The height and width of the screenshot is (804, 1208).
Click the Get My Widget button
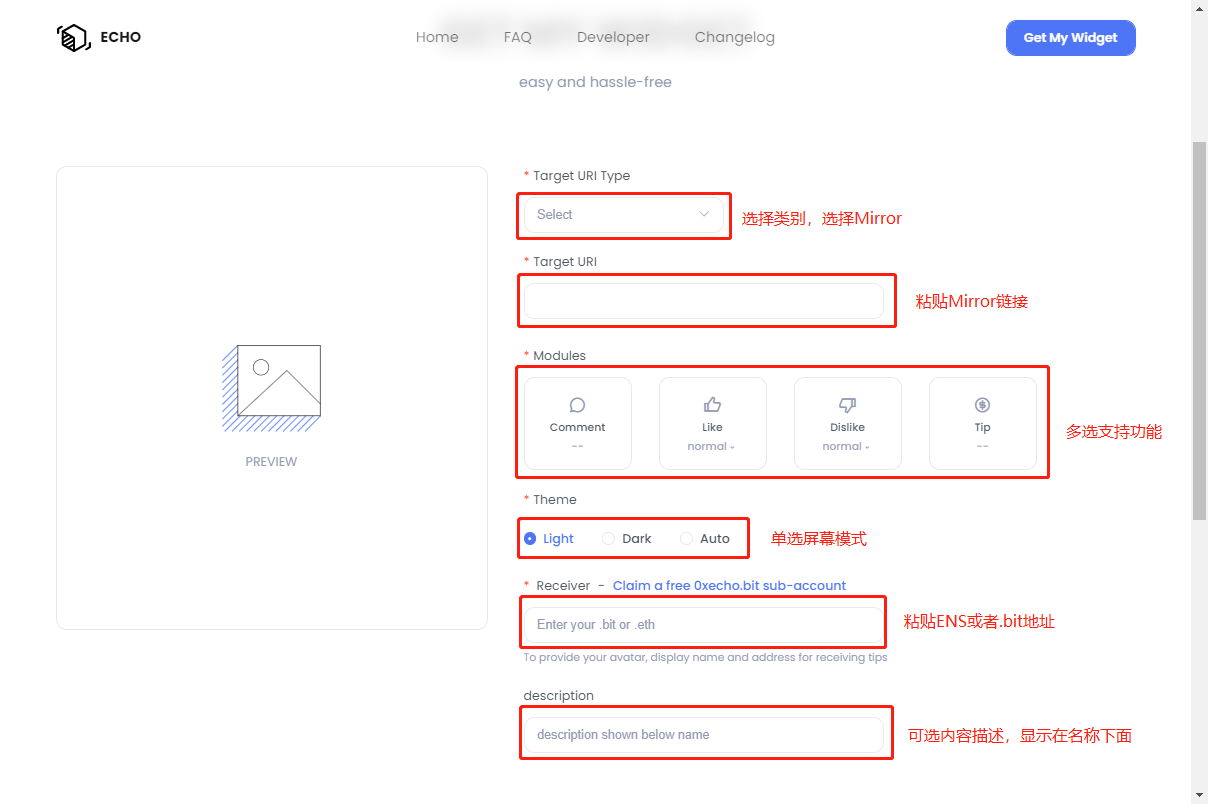click(x=1070, y=37)
